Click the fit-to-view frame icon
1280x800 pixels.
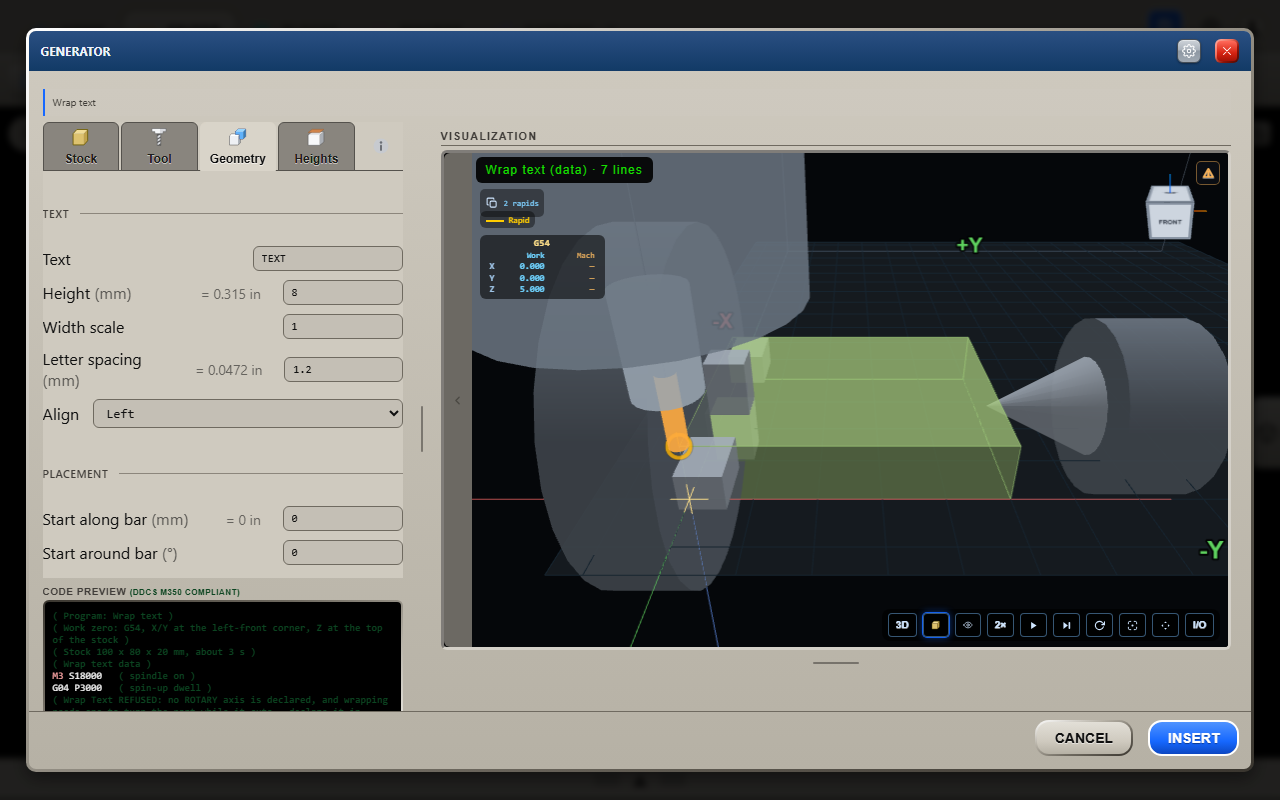coord(1133,625)
